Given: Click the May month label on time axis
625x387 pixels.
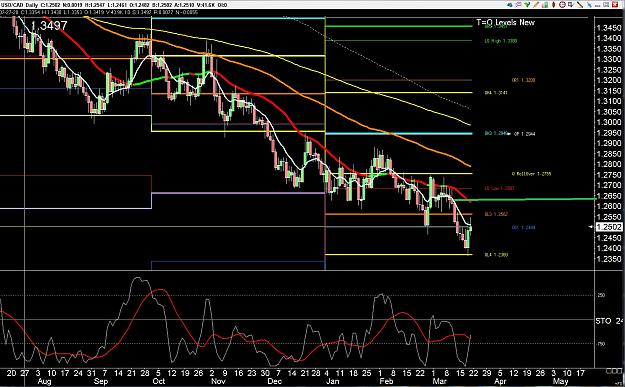Looking at the screenshot, I should 560,381.
